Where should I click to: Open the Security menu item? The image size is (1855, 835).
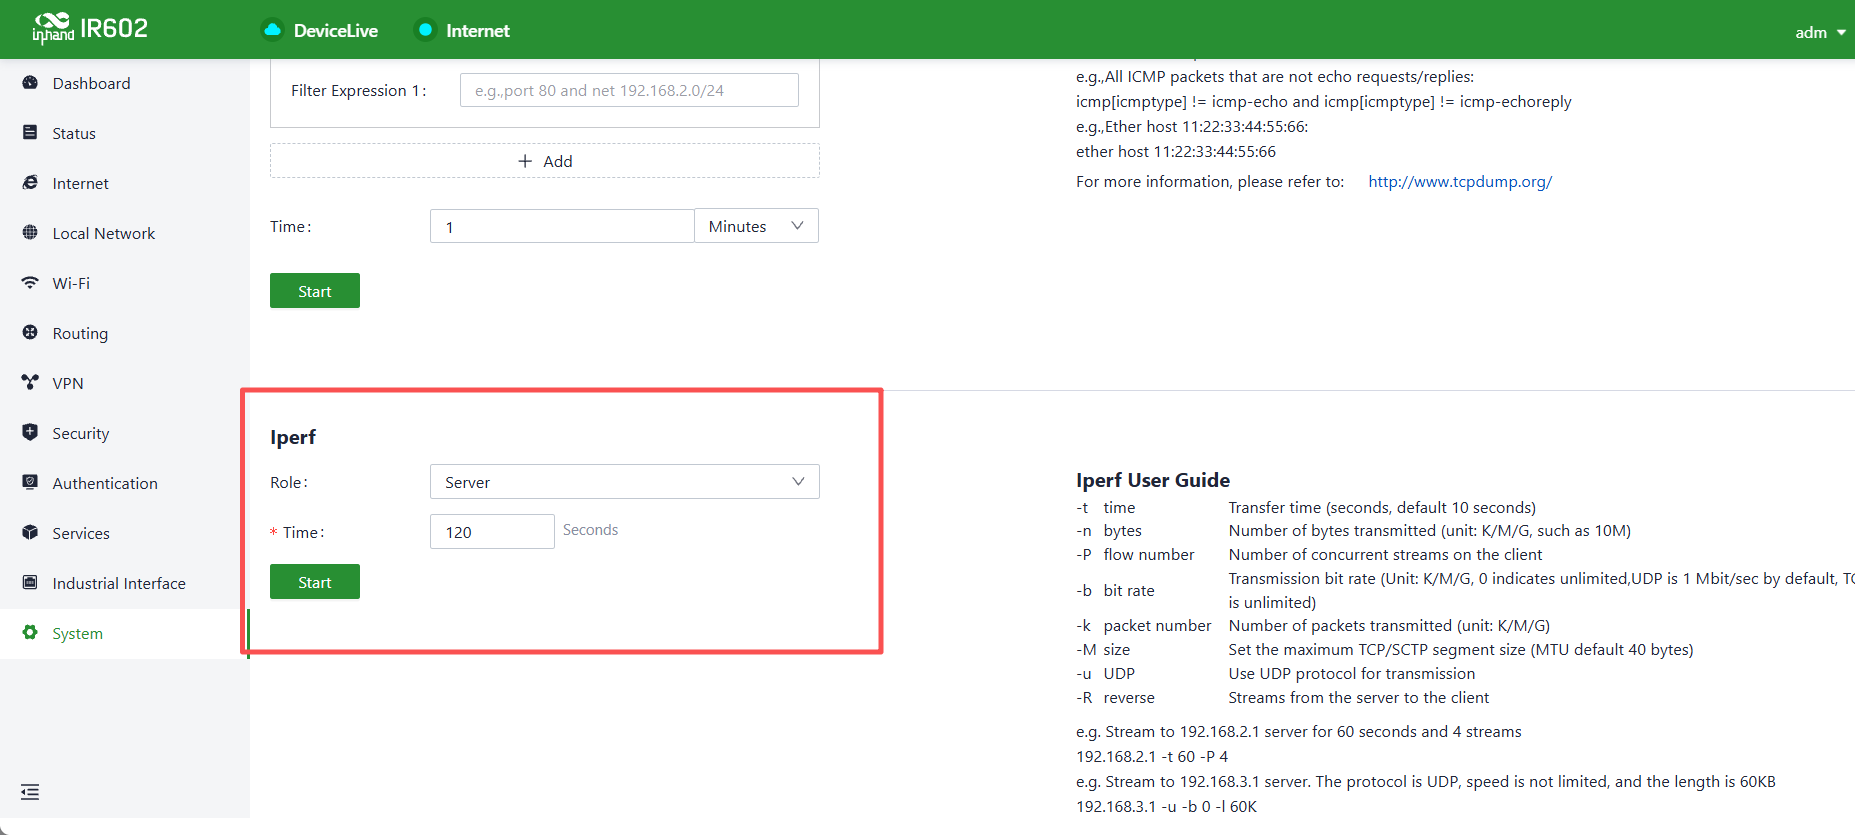(x=125, y=433)
